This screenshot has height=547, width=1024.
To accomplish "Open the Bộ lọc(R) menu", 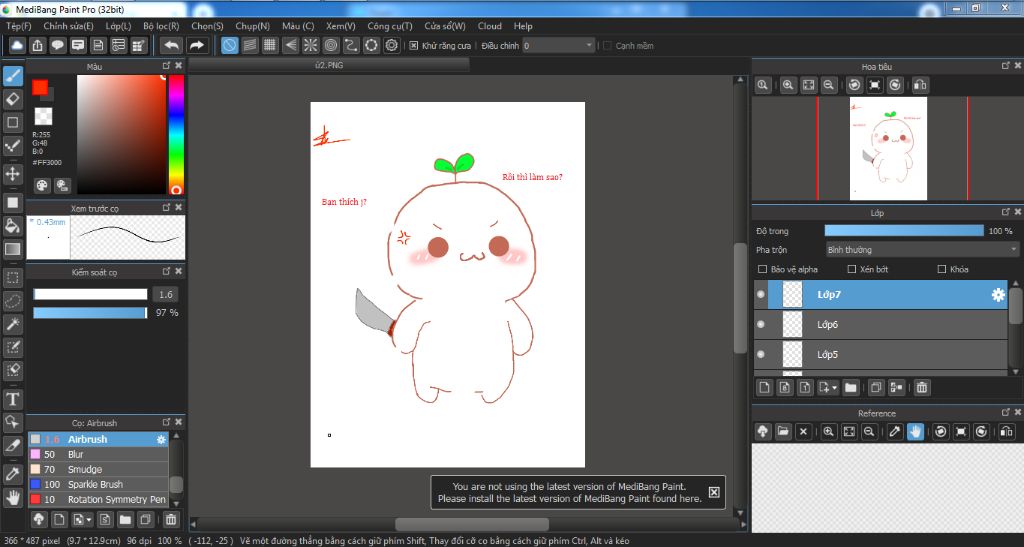I will tap(161, 26).
